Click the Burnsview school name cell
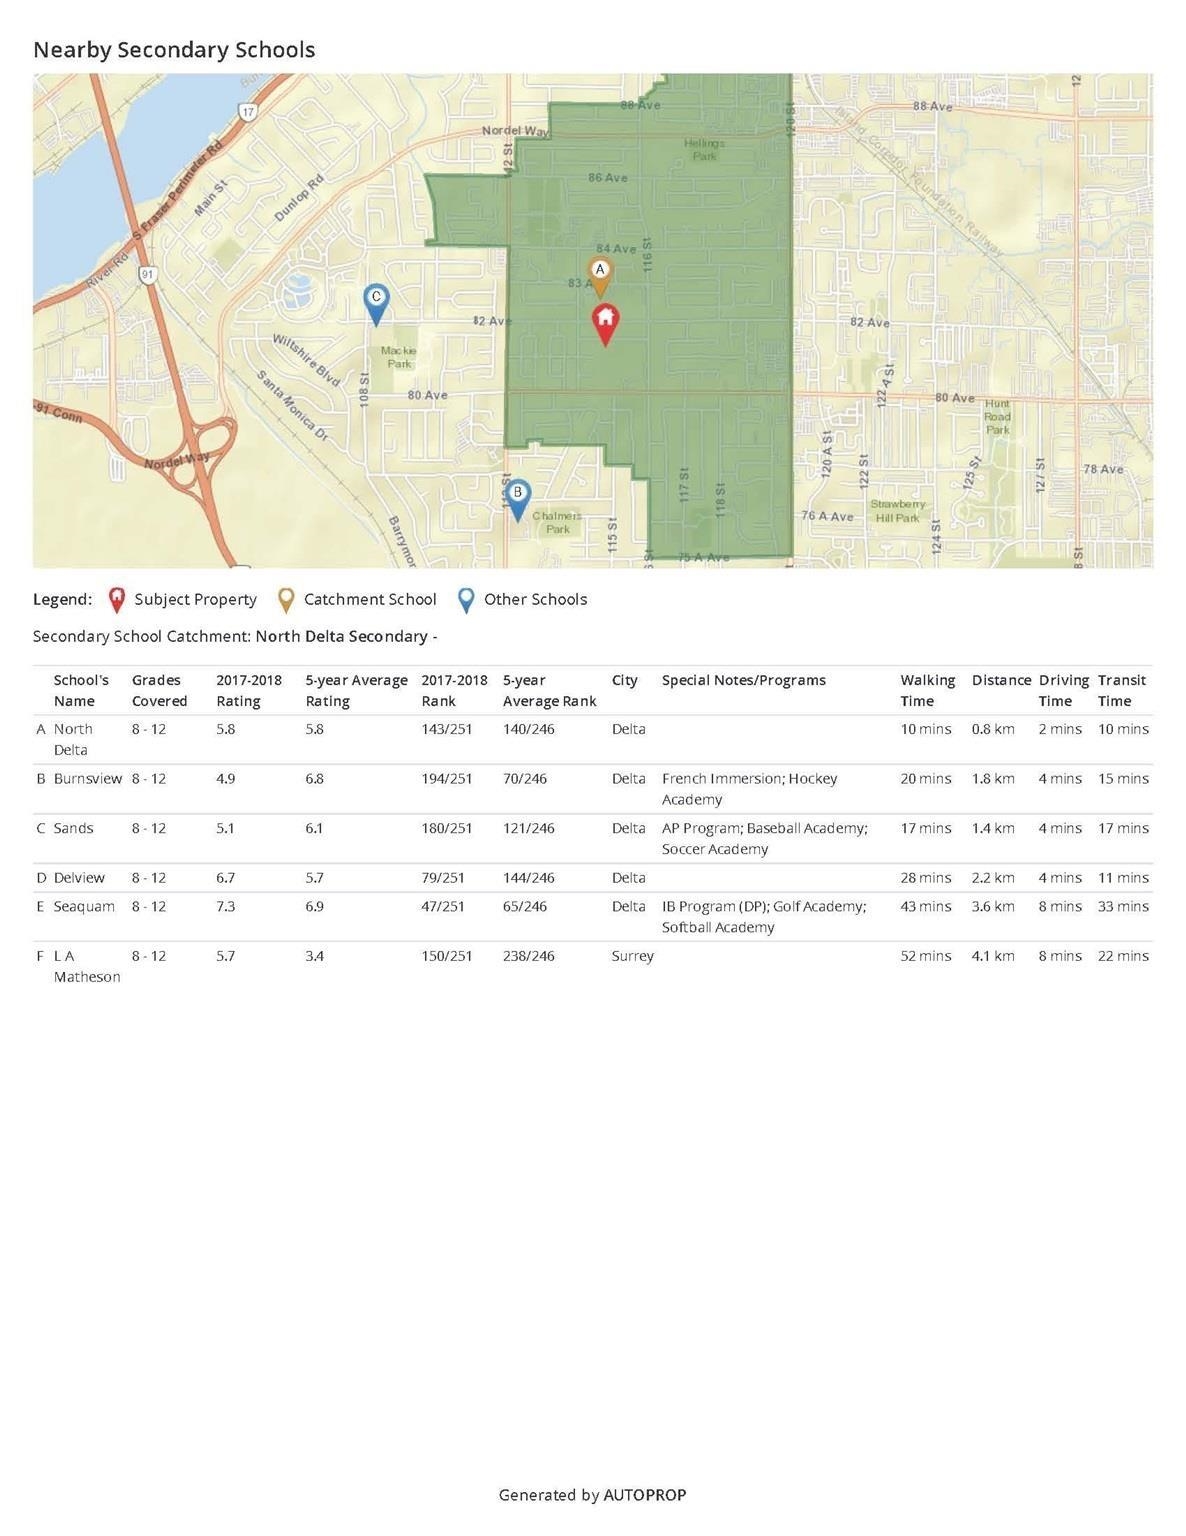This screenshot has height=1536, width=1186. click(88, 778)
